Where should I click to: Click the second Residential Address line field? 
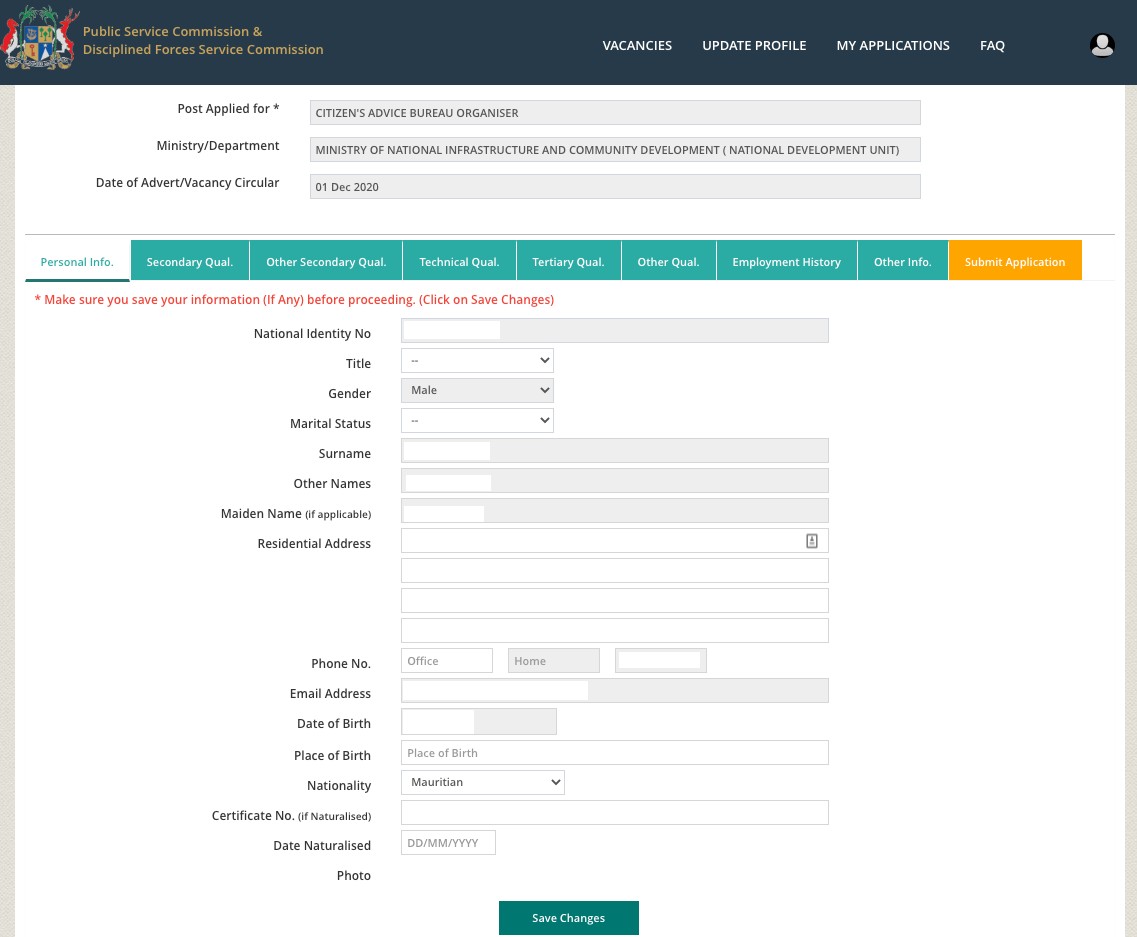point(615,571)
